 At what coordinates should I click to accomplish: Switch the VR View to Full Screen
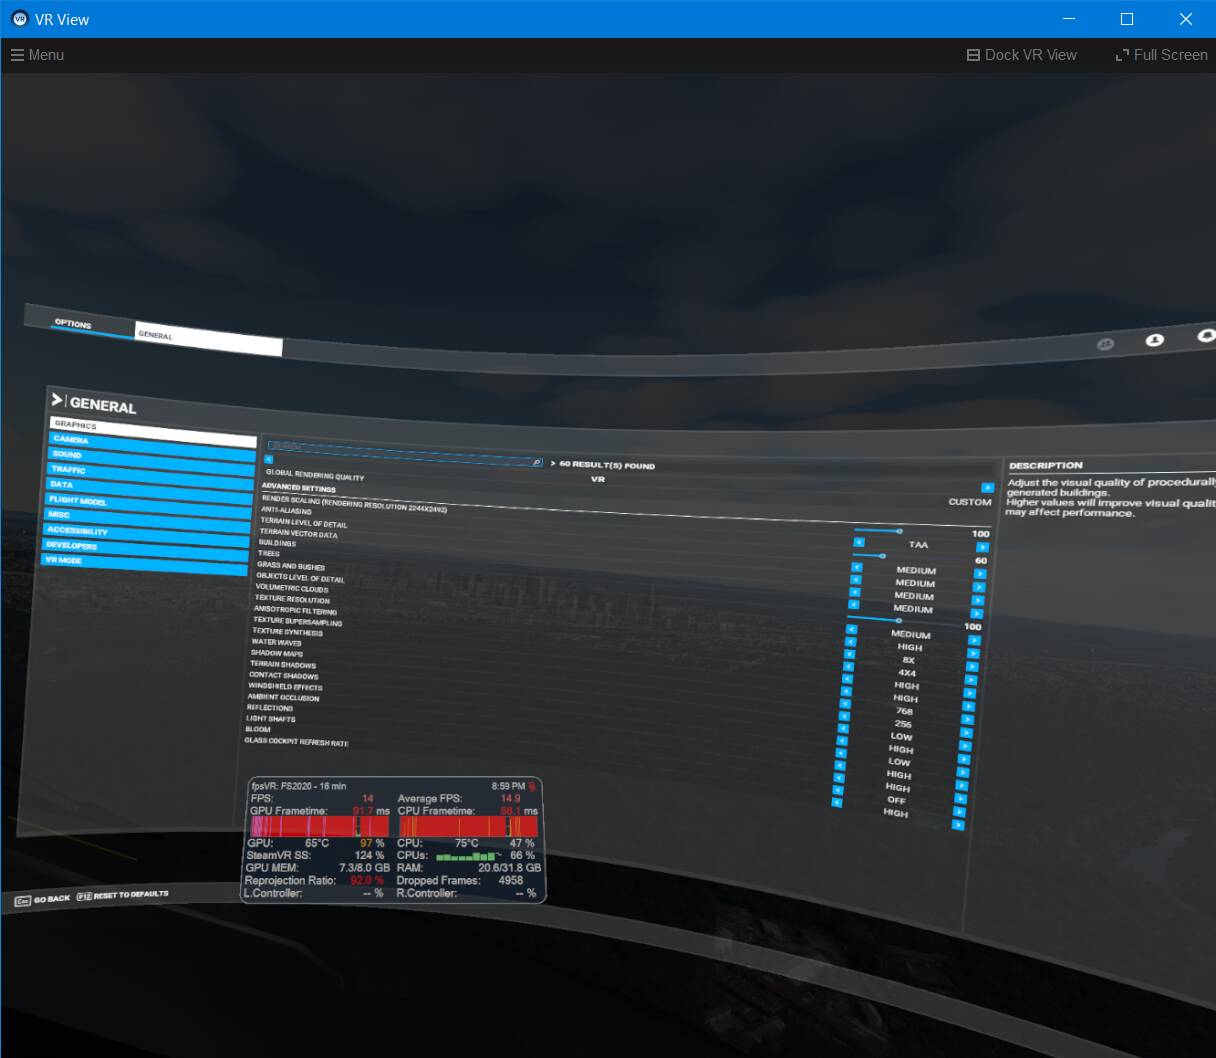tap(1161, 55)
